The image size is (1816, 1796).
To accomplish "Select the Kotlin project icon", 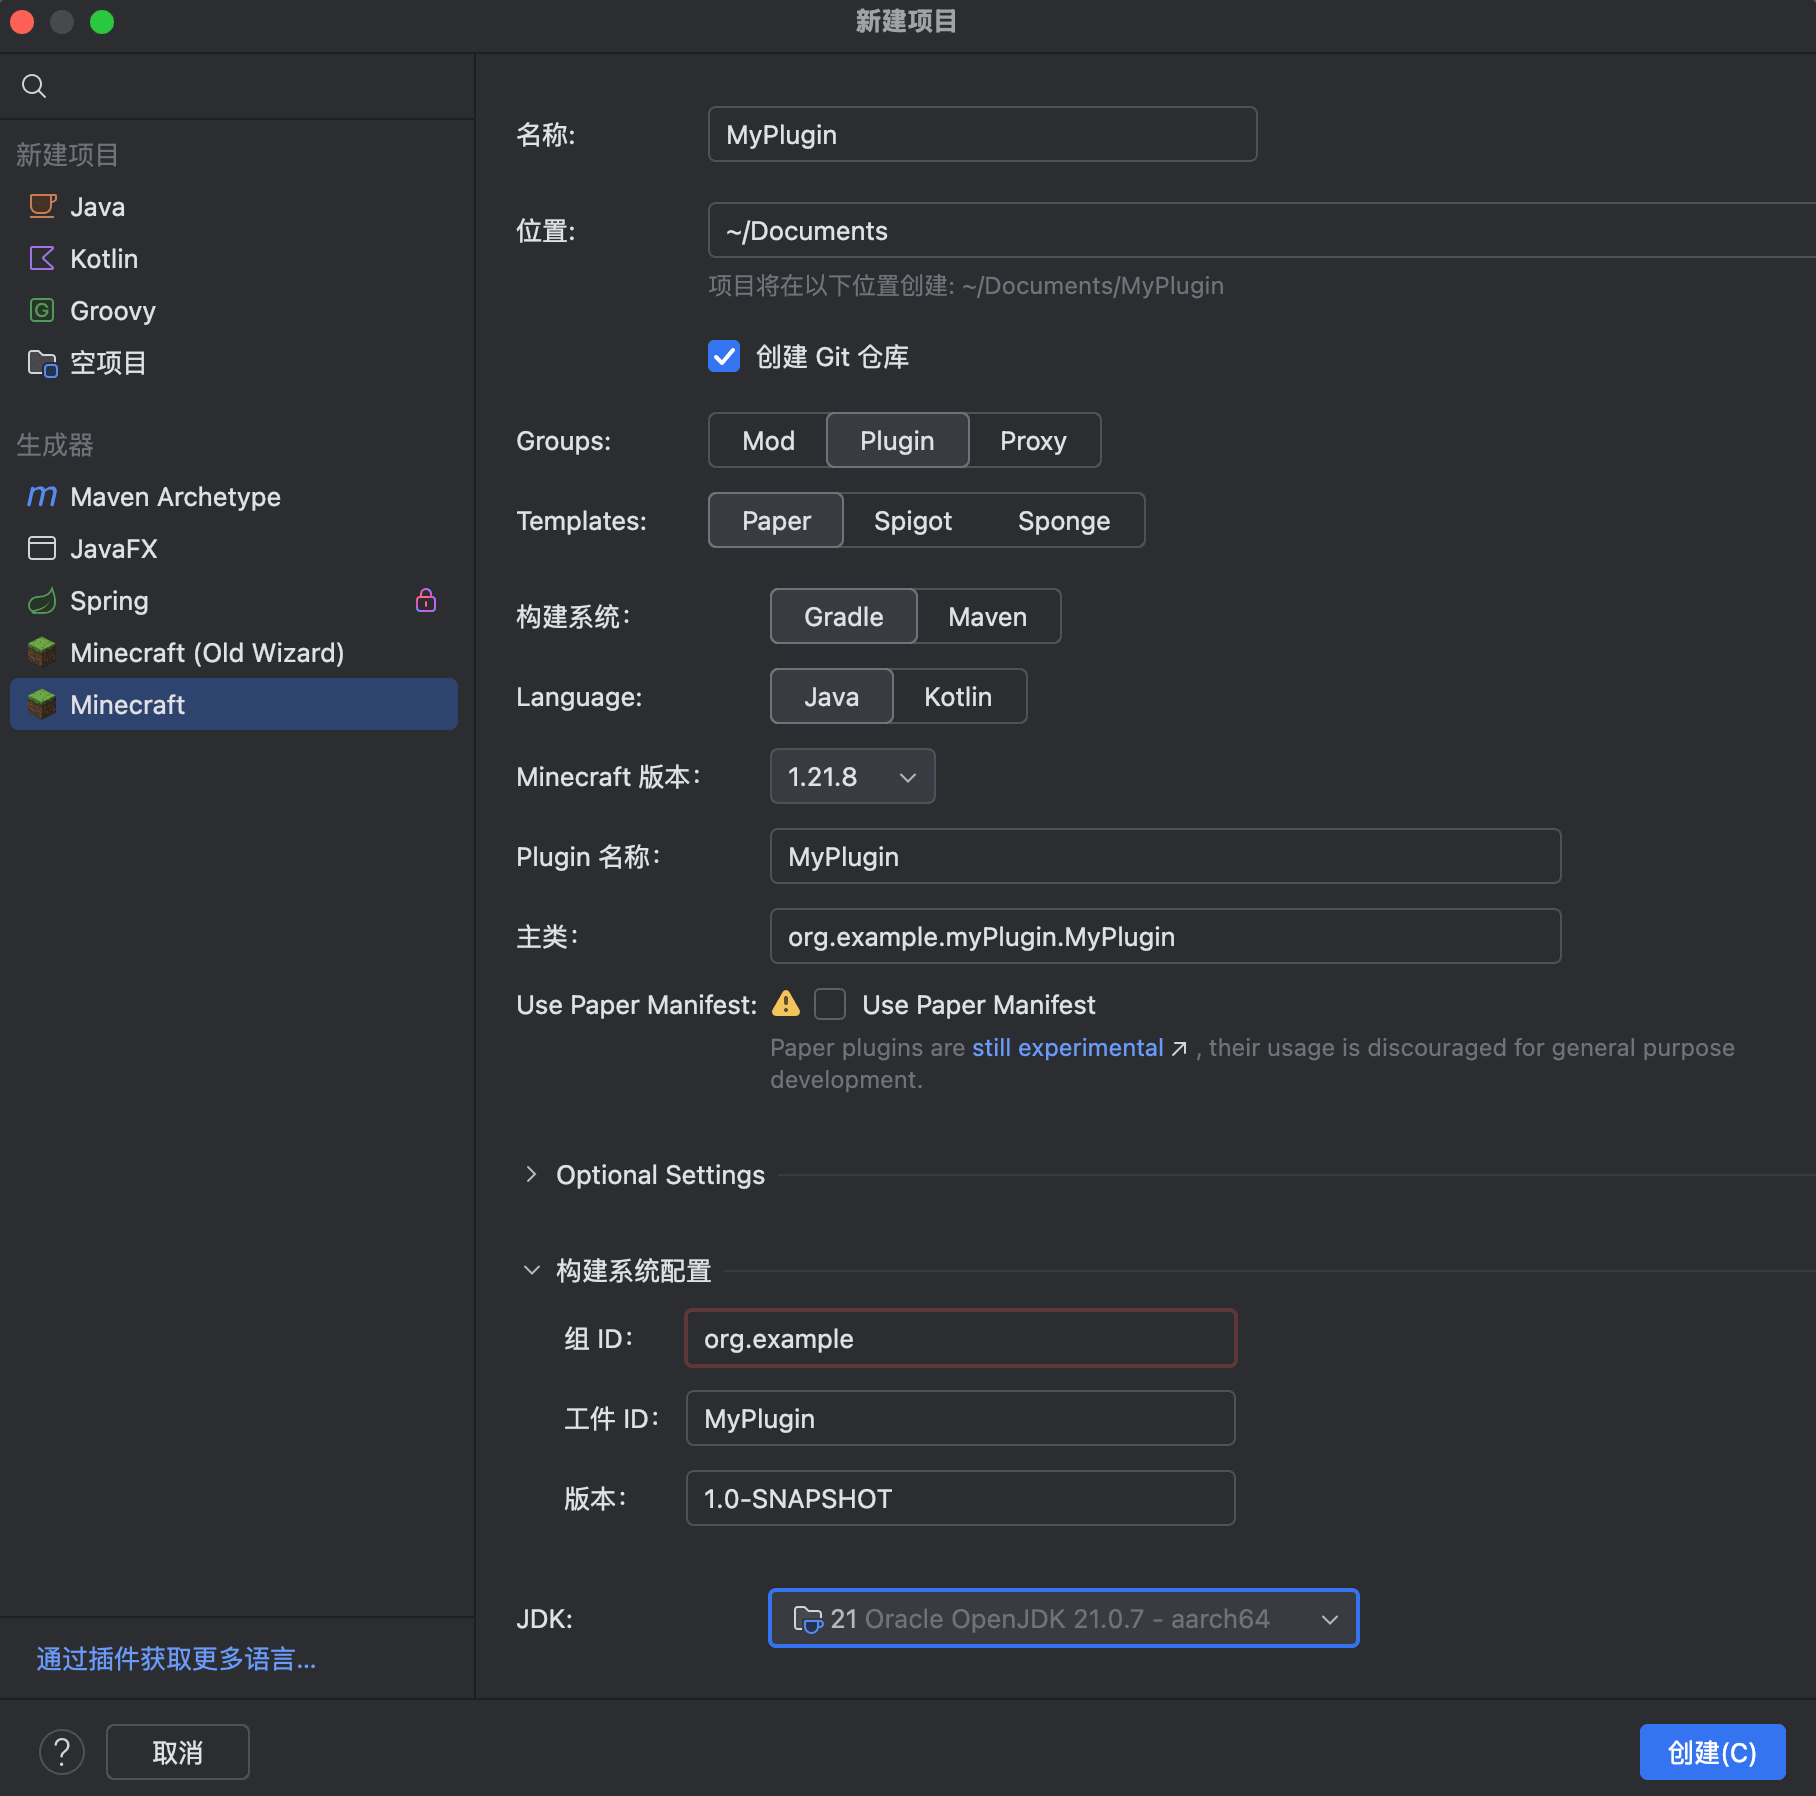I will (42, 258).
